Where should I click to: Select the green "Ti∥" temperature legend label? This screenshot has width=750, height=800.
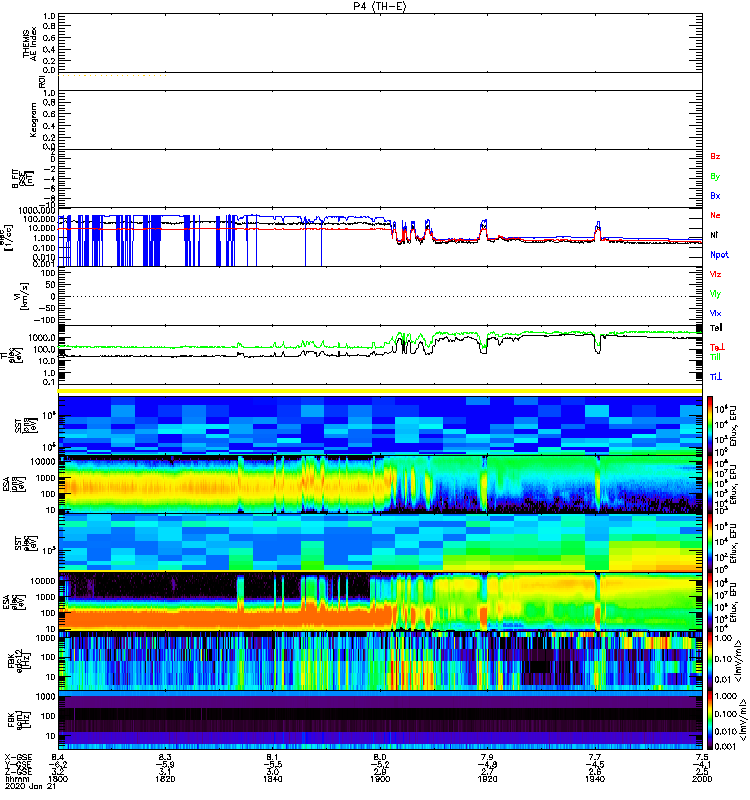715,357
